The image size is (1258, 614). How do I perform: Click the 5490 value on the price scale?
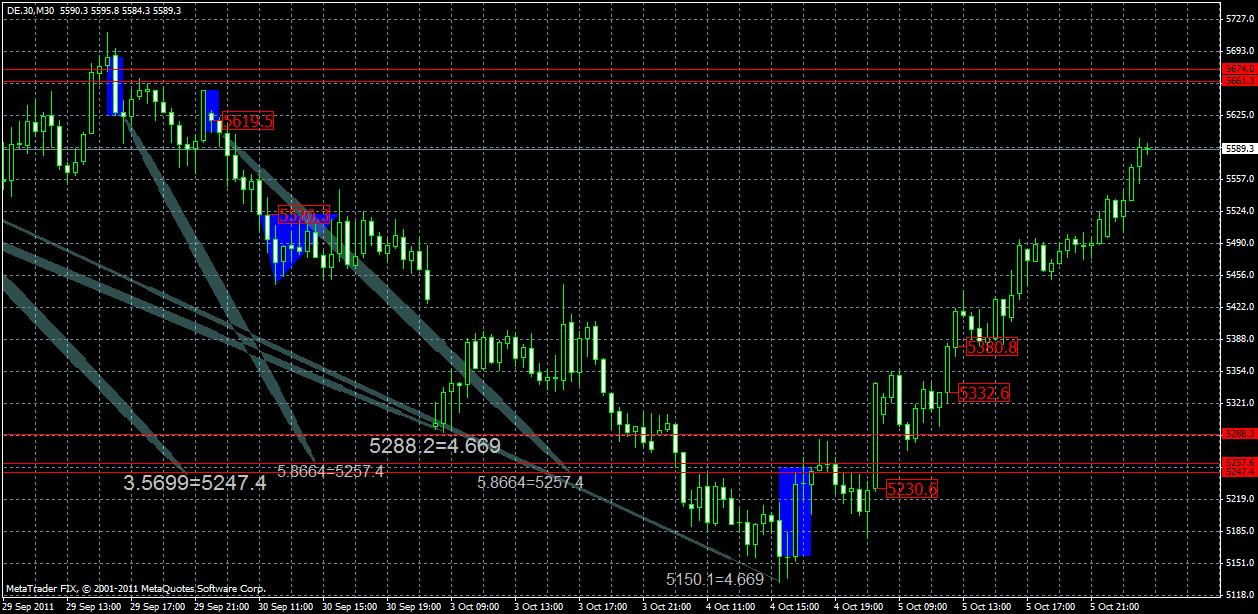click(x=1238, y=243)
